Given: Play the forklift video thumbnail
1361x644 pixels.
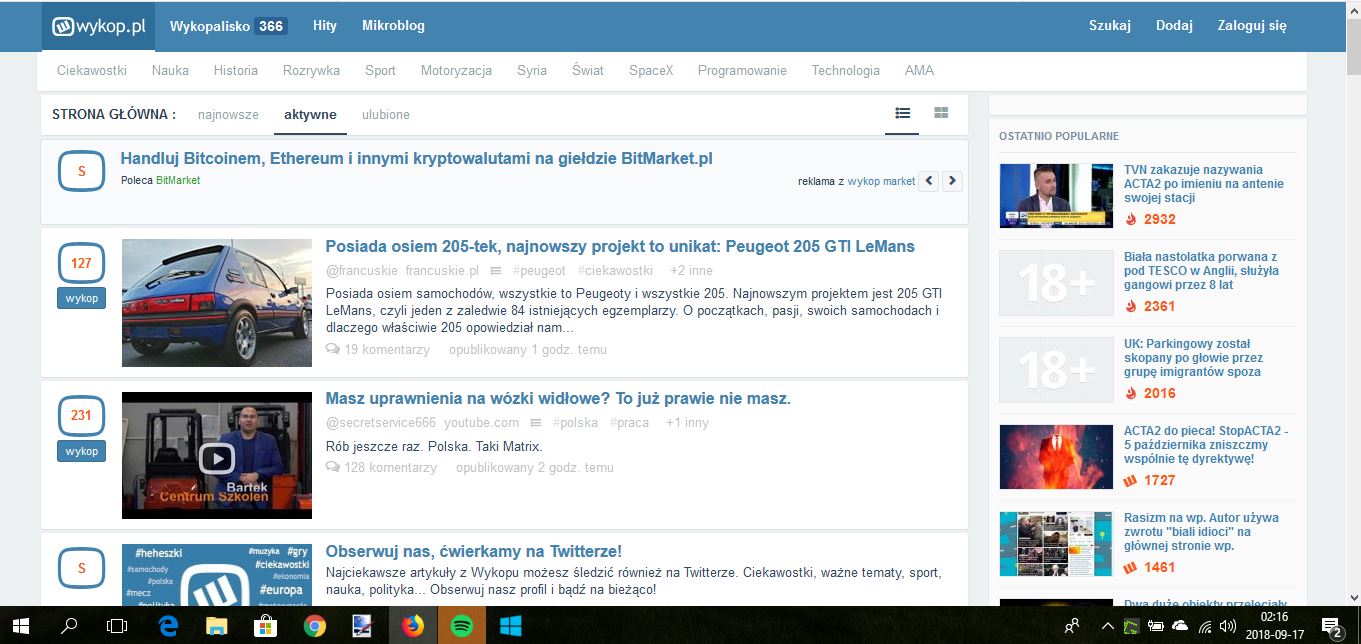Looking at the screenshot, I should tap(216, 457).
